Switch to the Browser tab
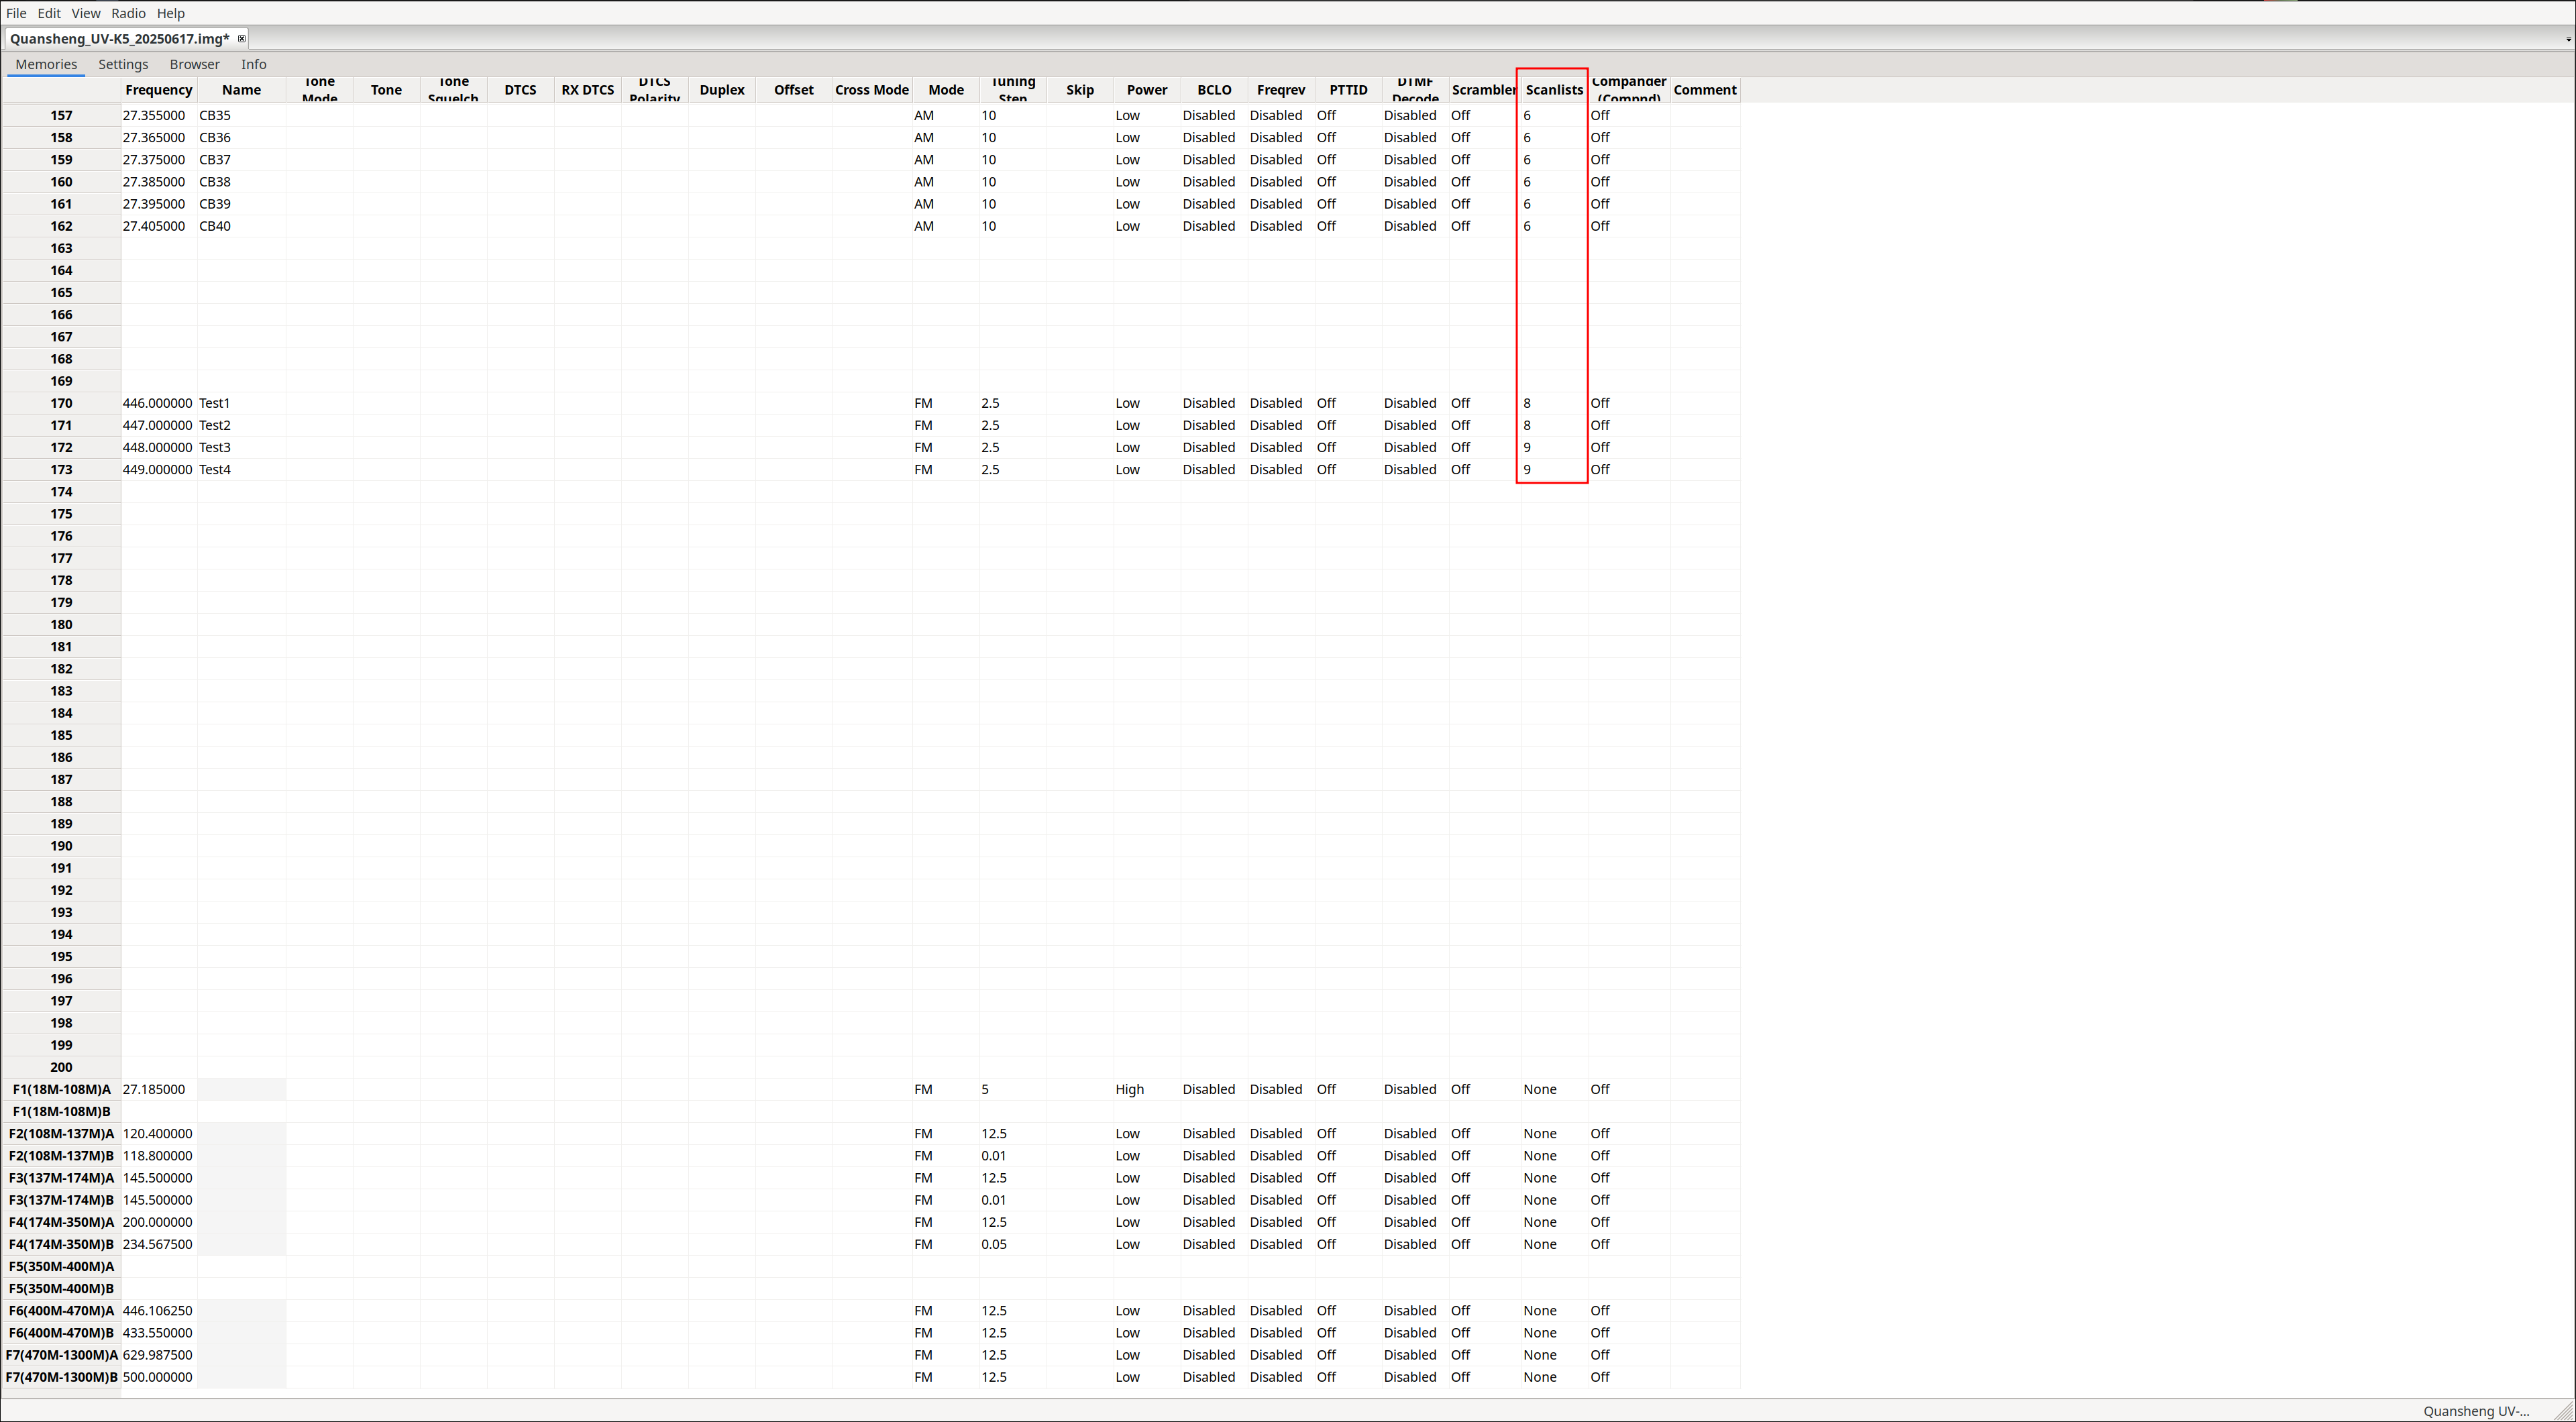 pos(194,64)
